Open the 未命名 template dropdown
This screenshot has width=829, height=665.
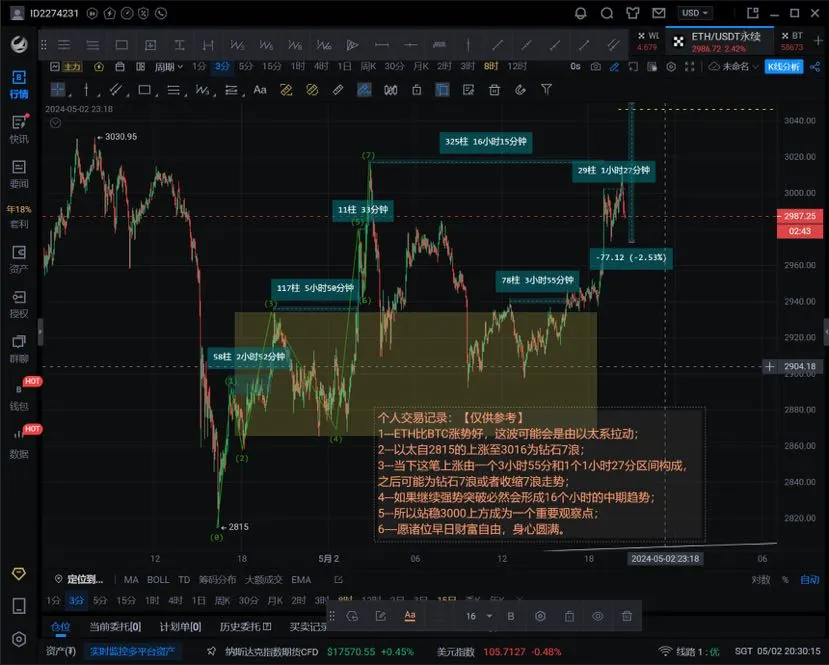click(x=733, y=67)
